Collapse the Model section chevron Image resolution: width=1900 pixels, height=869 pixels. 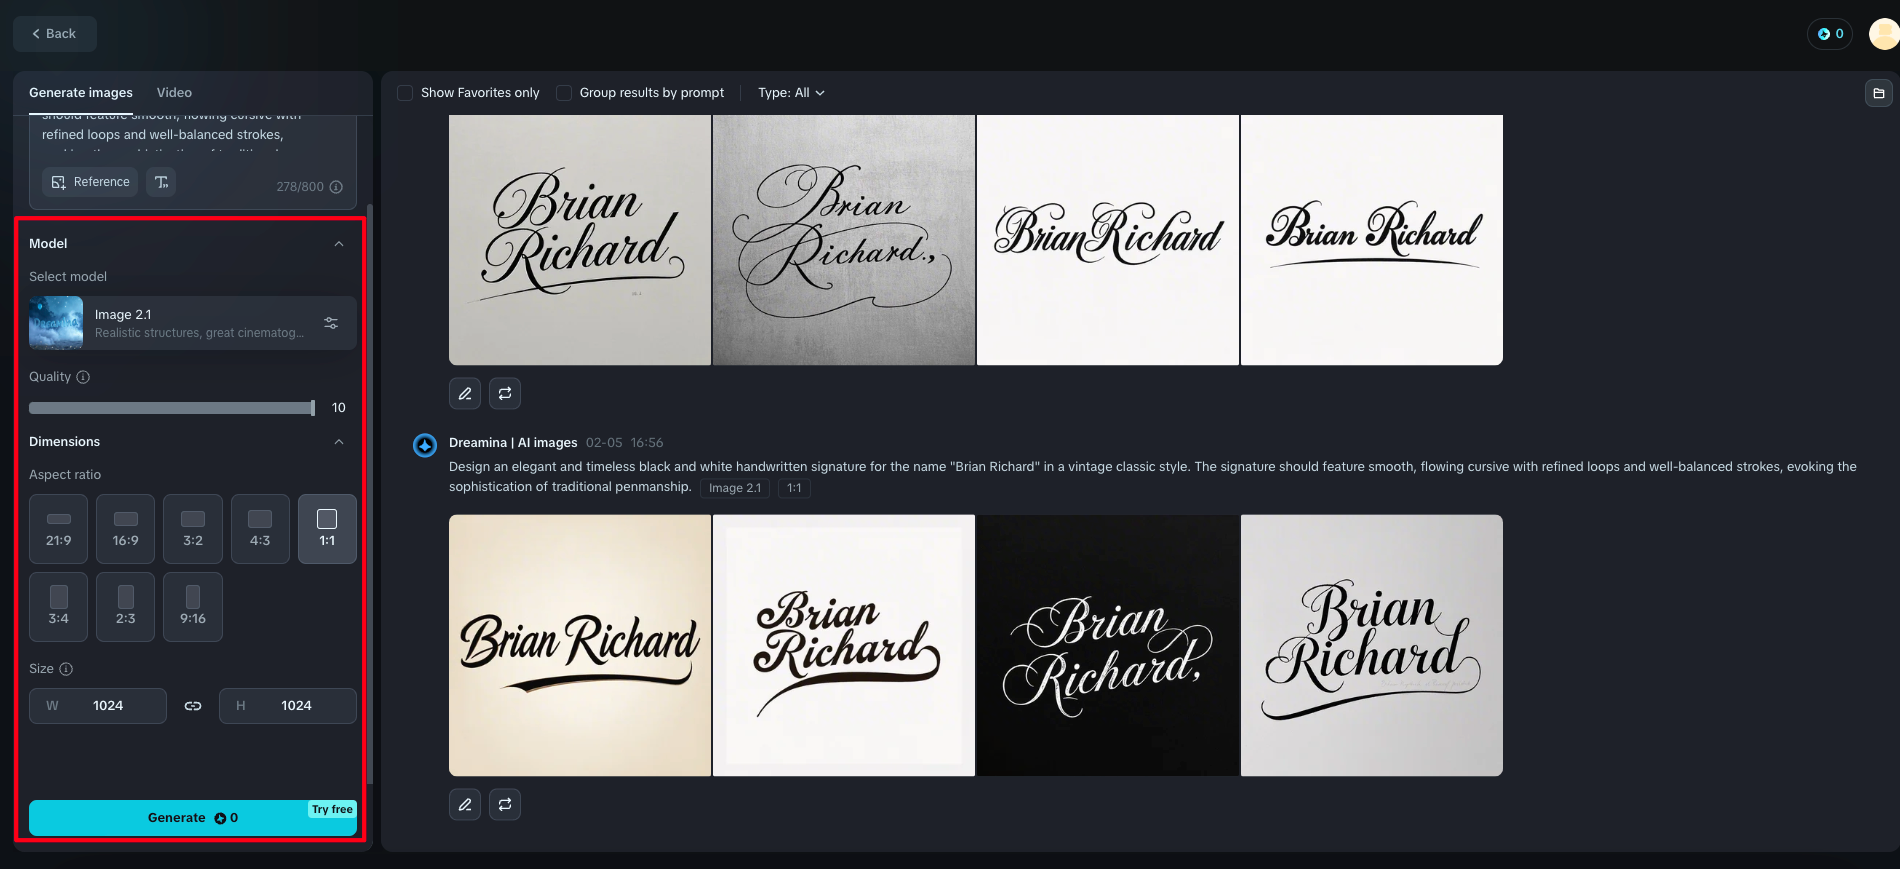(x=339, y=244)
